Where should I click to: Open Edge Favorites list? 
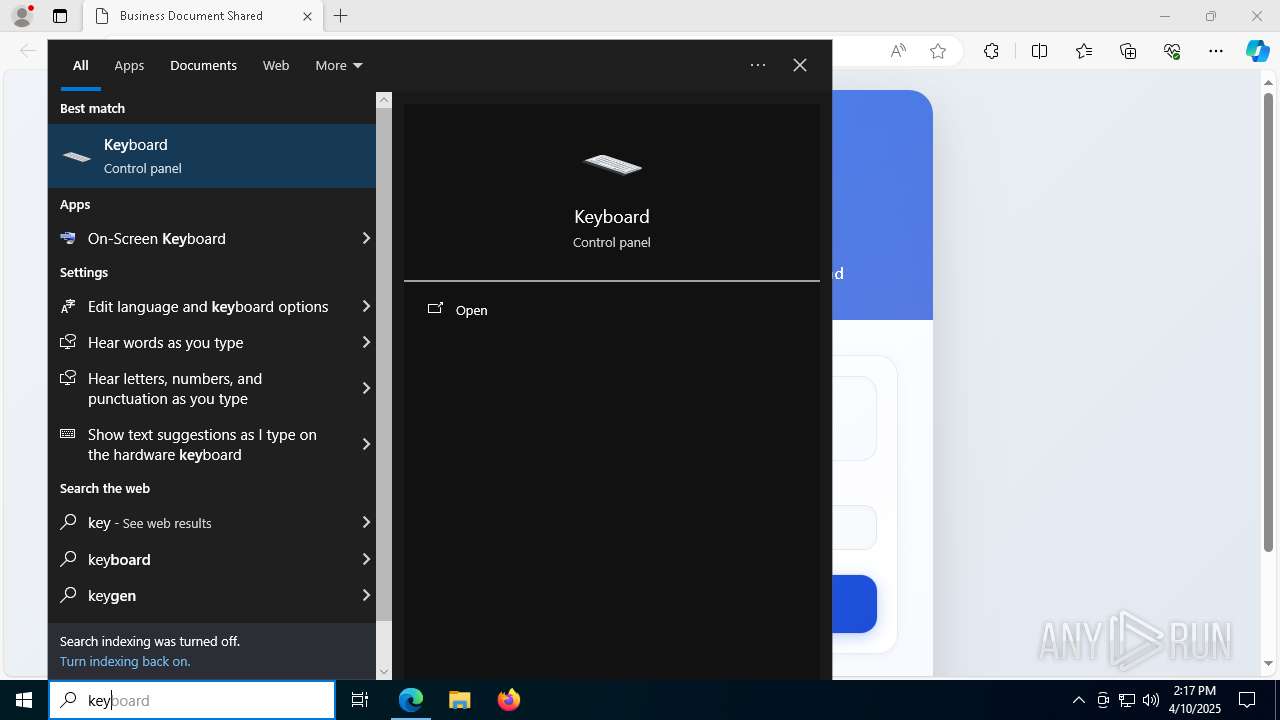point(1084,51)
